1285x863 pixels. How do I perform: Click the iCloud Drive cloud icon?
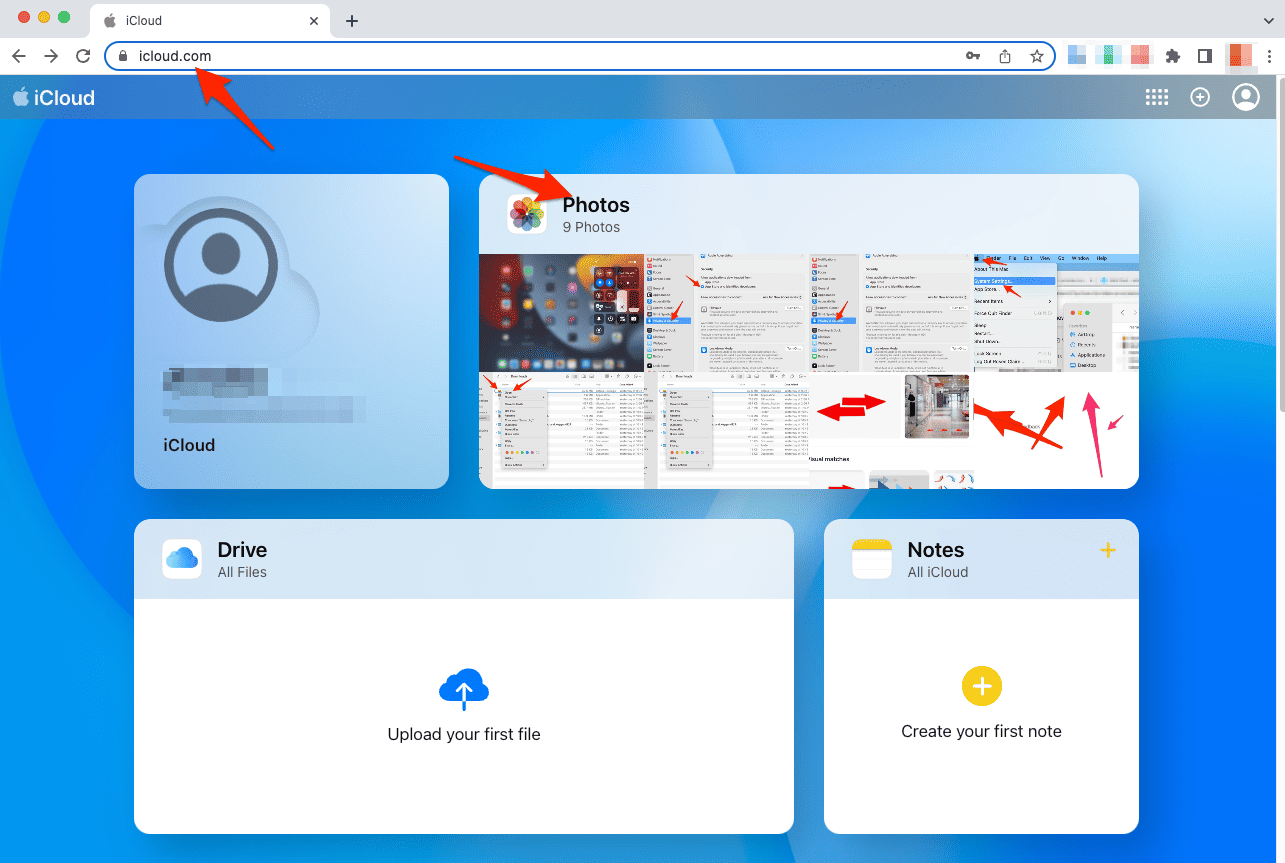click(x=182, y=559)
